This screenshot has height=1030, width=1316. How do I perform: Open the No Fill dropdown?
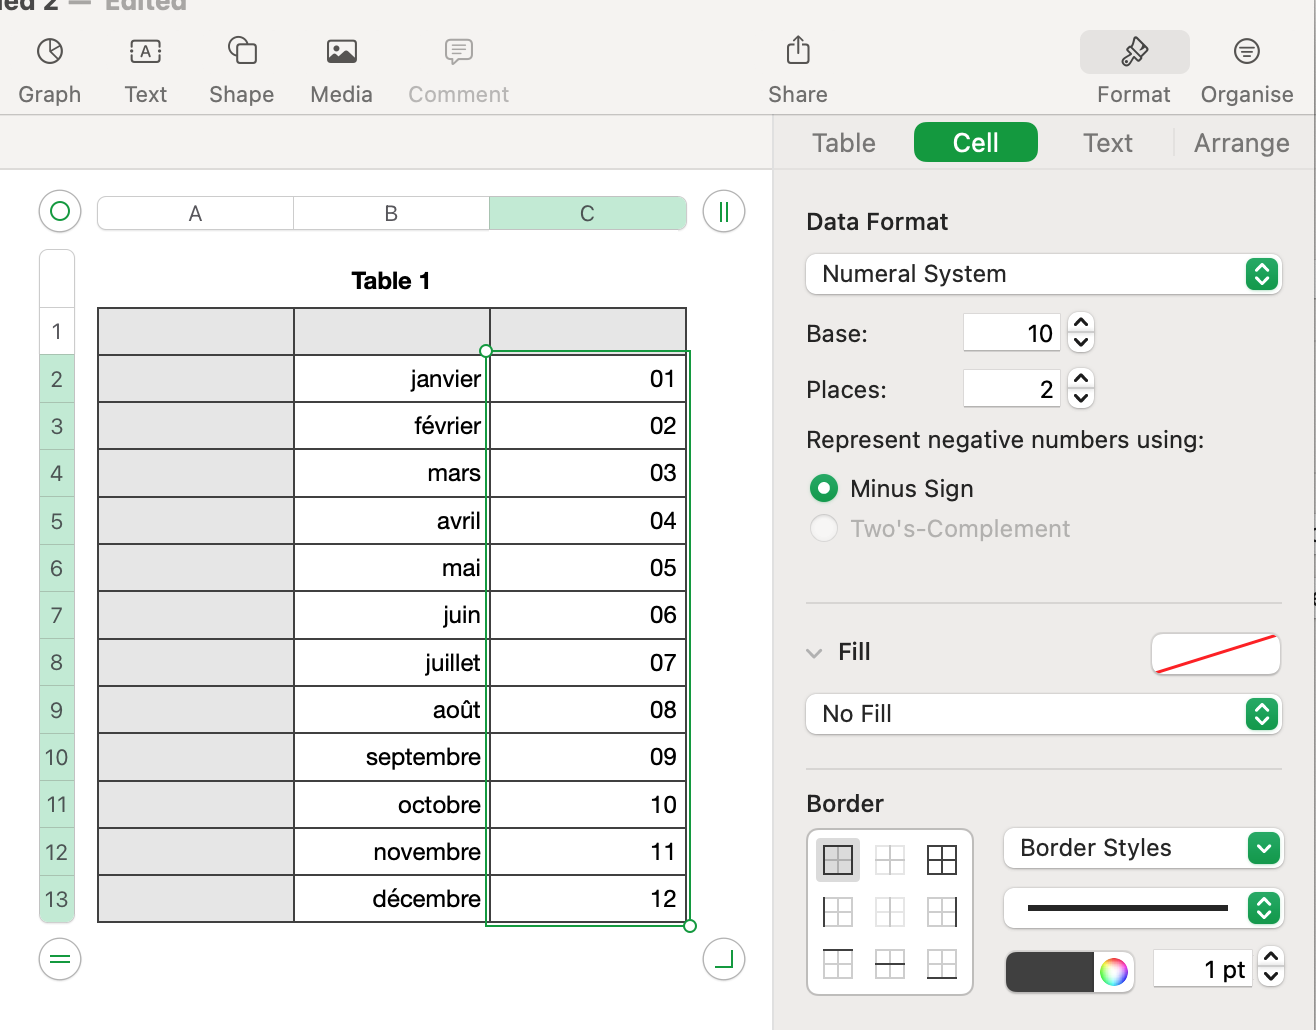coord(1043,713)
